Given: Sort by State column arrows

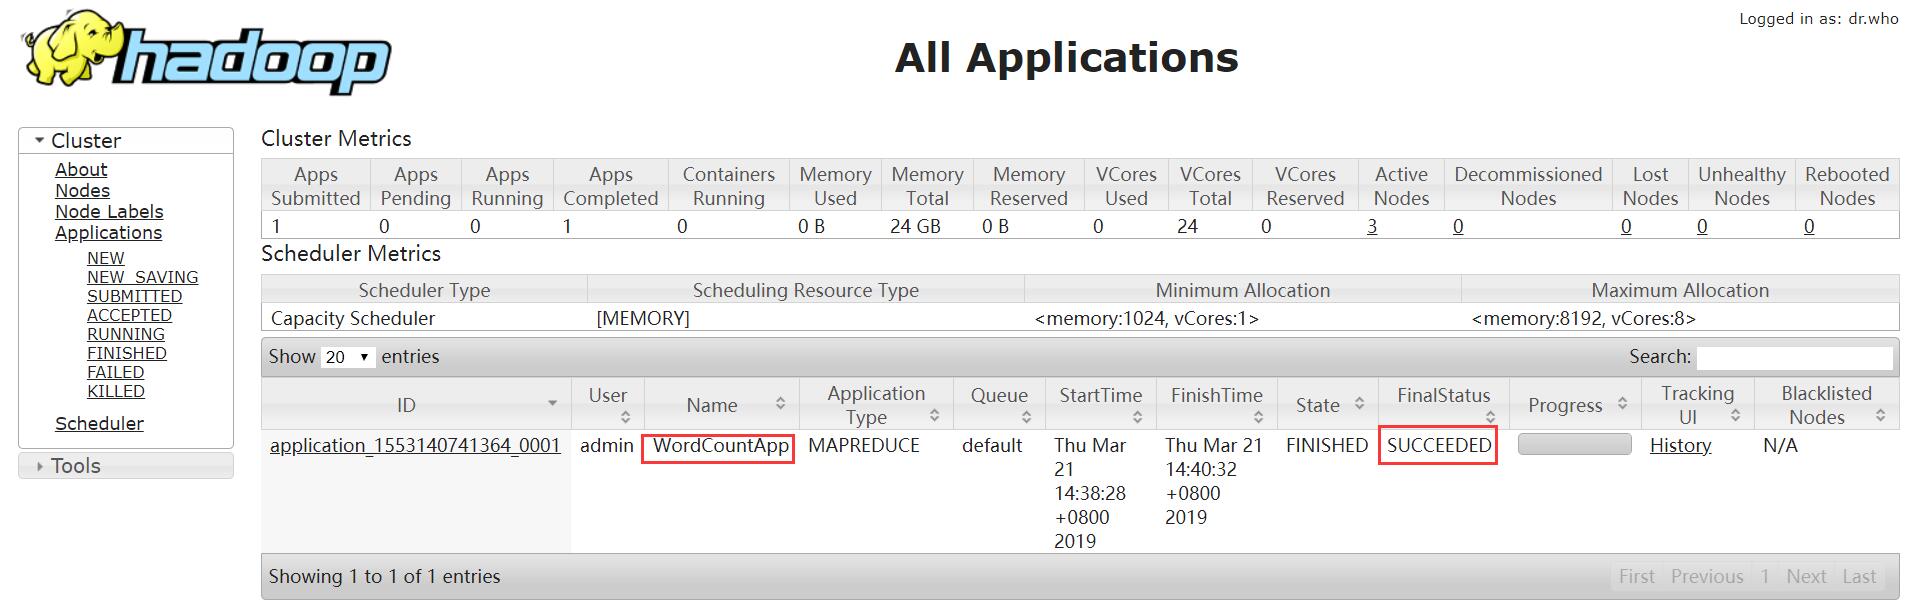Looking at the screenshot, I should point(1359,404).
